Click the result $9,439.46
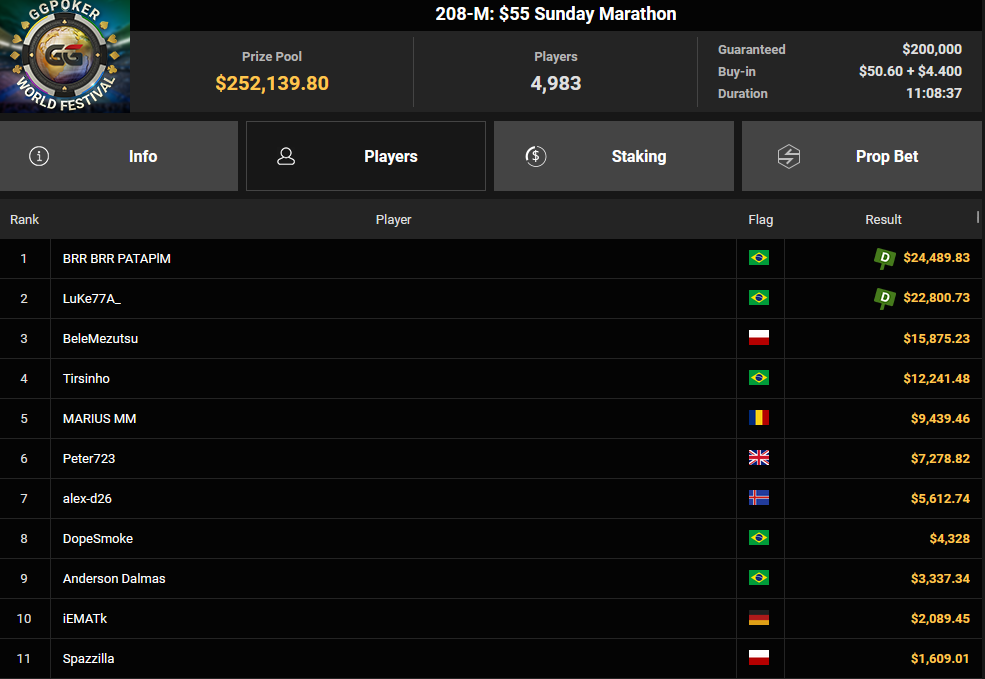 940,418
